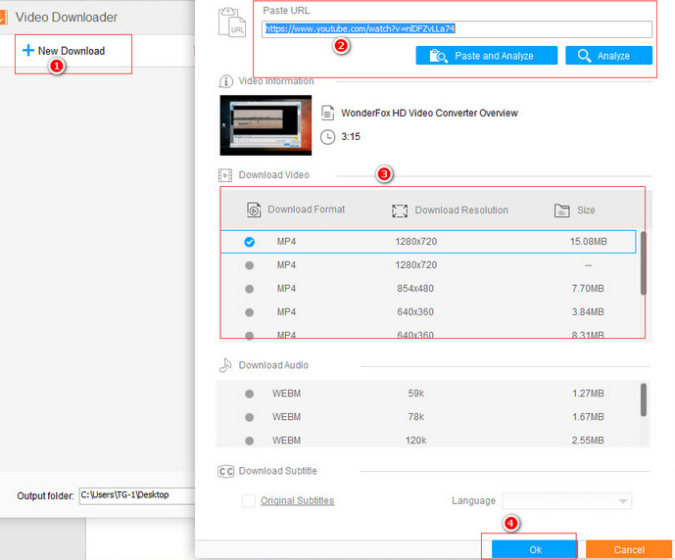This screenshot has height=560, width=675.
Task: Click the orange Cancel button
Action: [x=629, y=550]
